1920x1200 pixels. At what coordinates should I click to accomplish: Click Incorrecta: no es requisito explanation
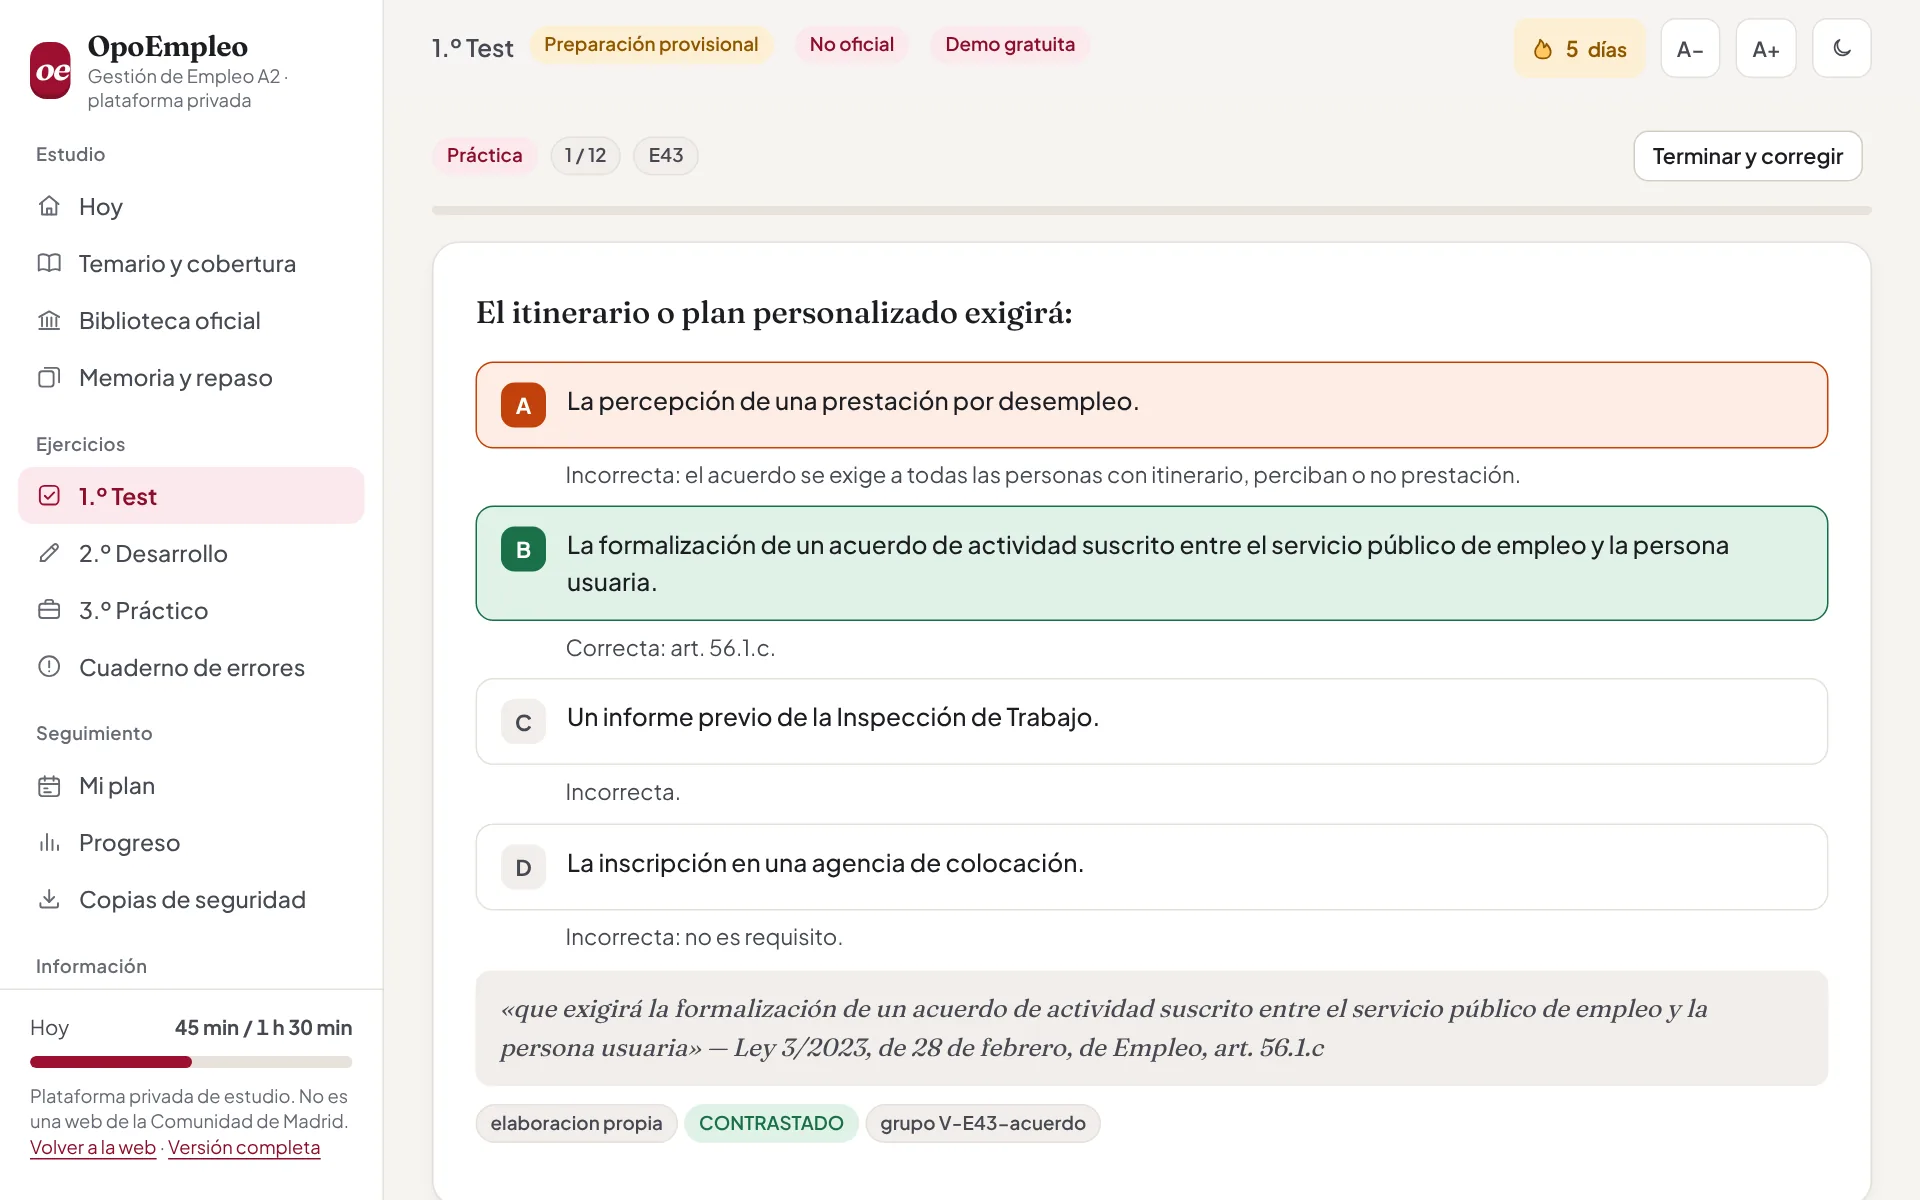coord(704,937)
